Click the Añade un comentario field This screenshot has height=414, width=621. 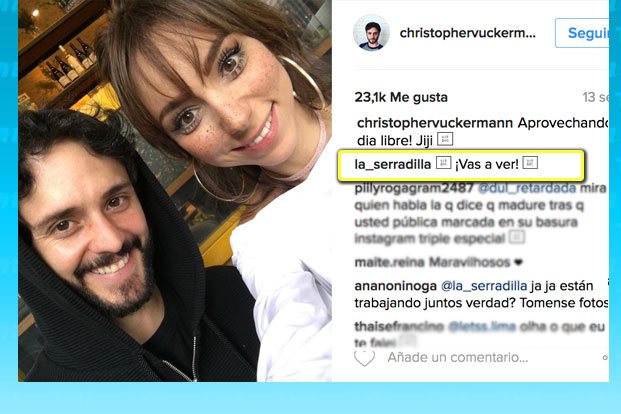point(457,357)
